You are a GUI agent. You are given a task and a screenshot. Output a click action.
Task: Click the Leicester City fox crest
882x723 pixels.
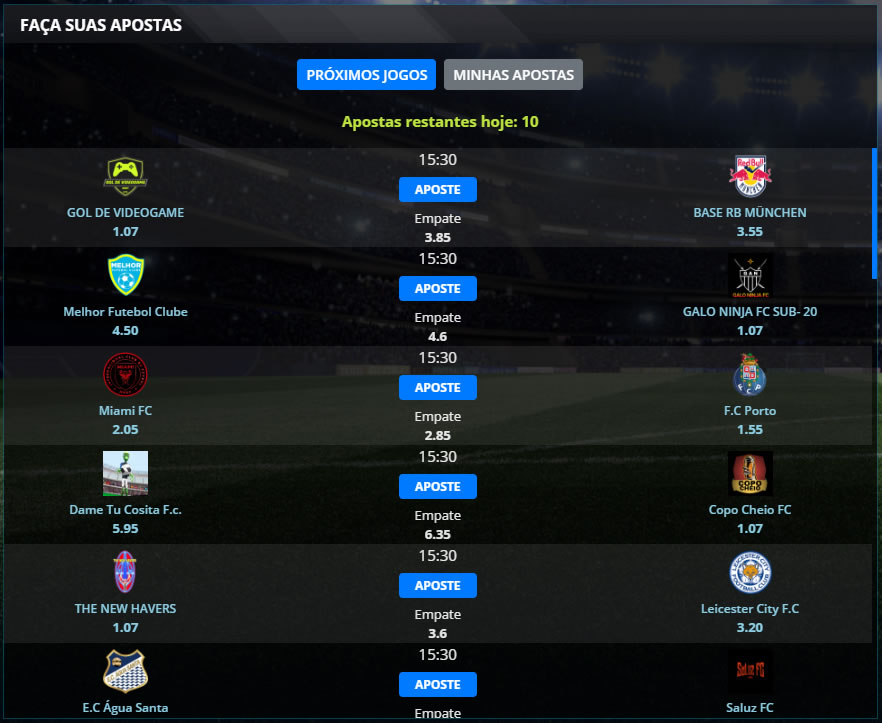click(x=750, y=572)
